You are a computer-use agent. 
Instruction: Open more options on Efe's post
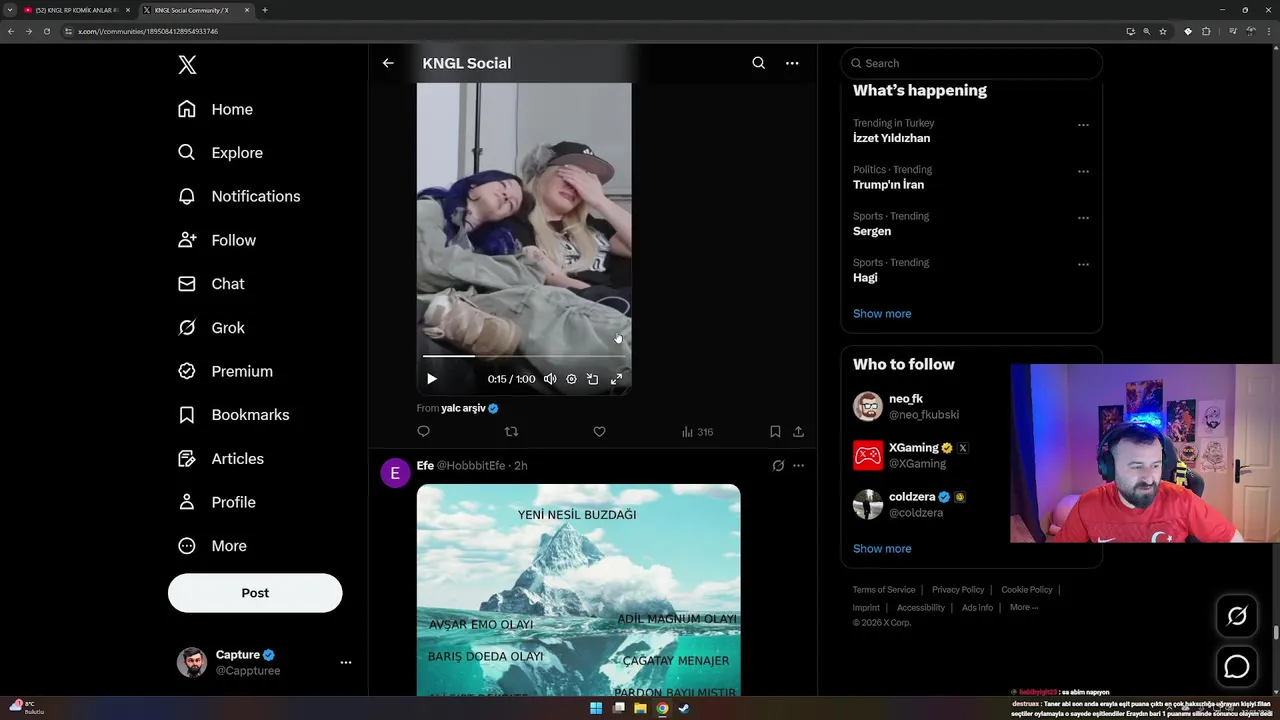798,466
